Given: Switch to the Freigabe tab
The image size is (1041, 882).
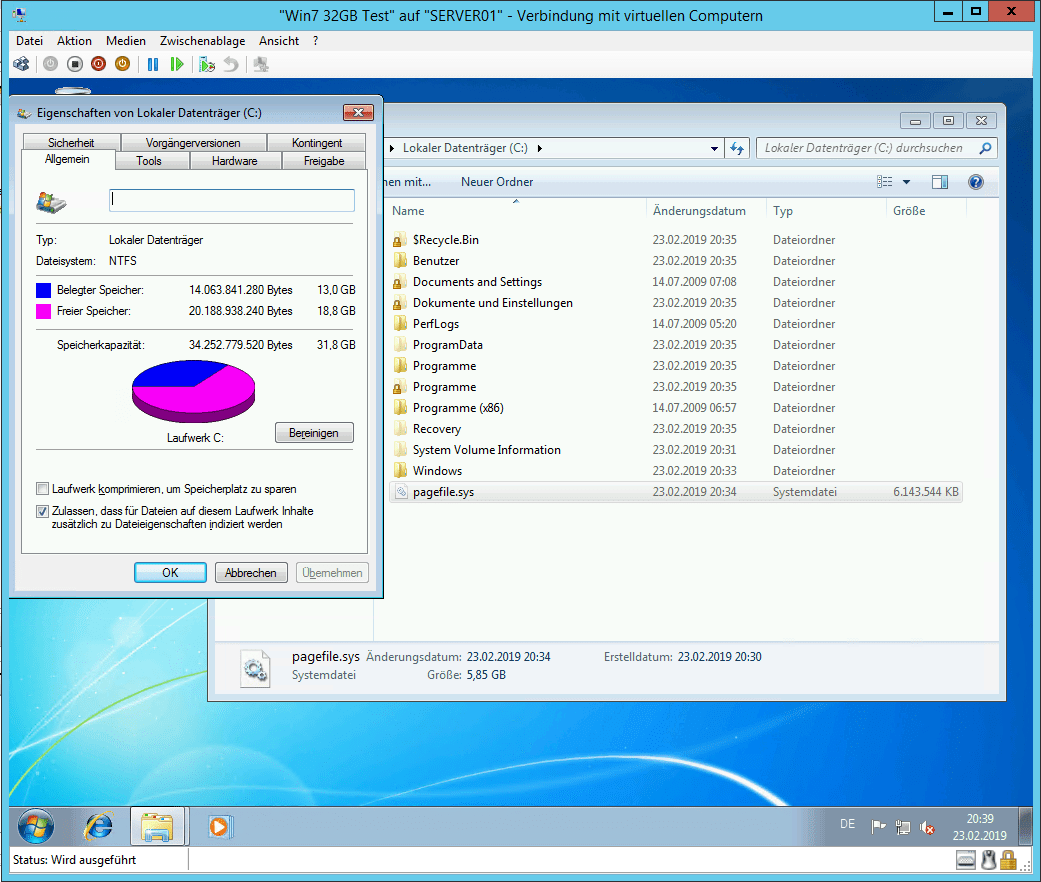Looking at the screenshot, I should coord(324,161).
